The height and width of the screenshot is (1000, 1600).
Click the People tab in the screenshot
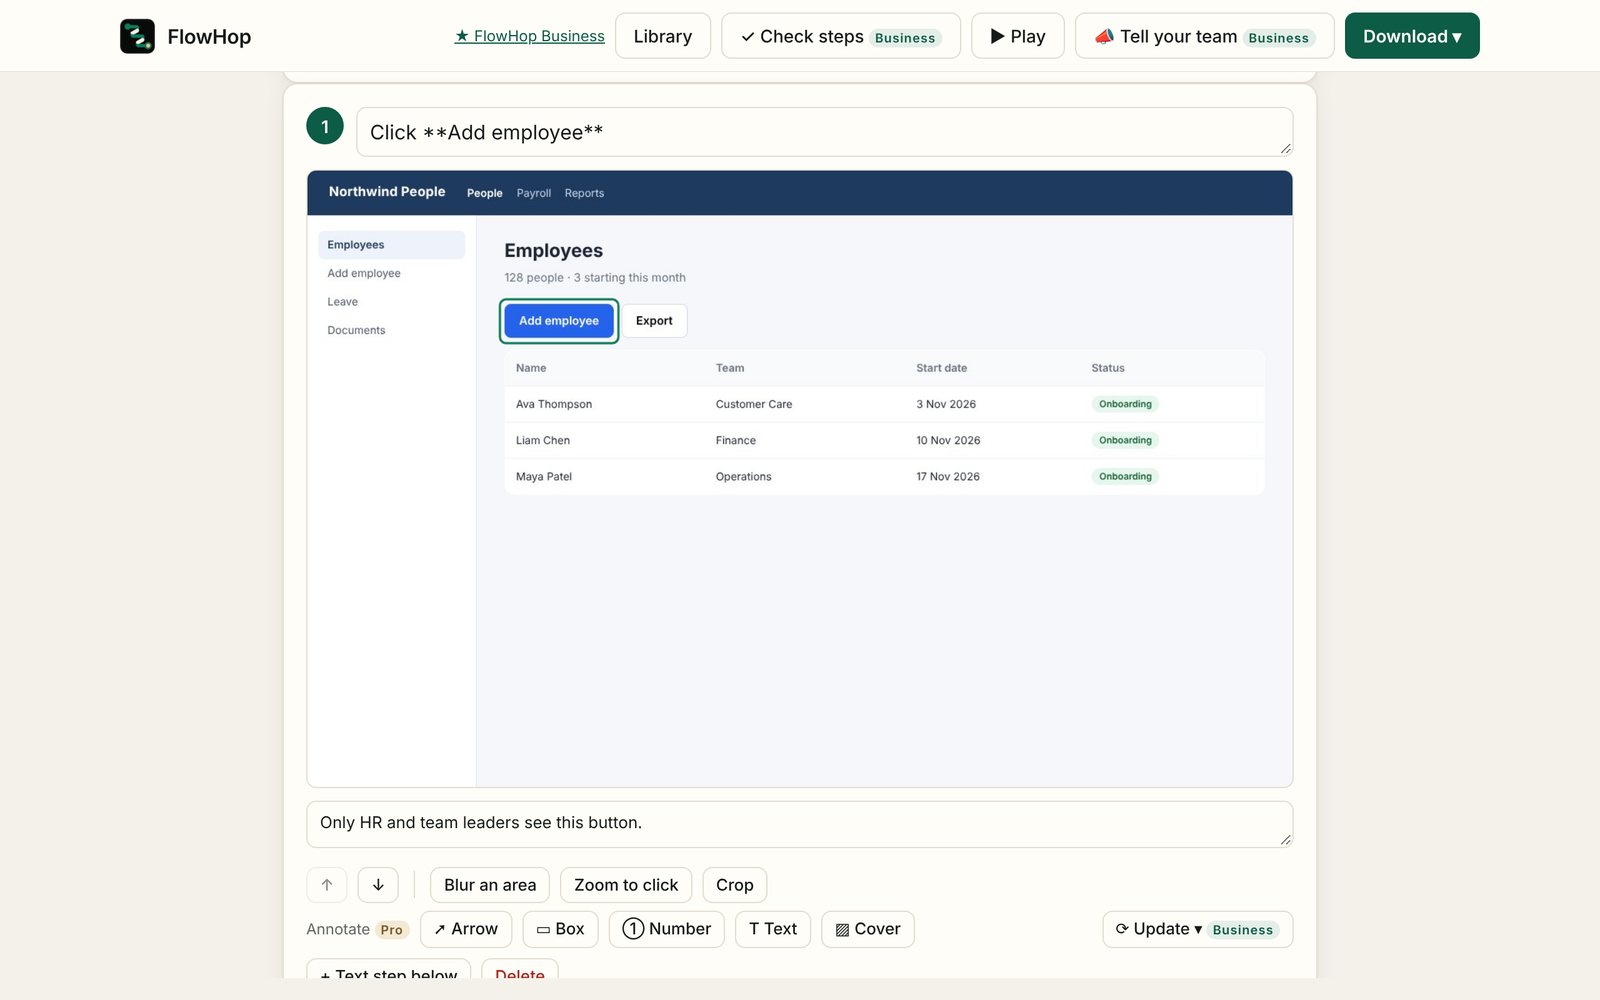point(485,193)
